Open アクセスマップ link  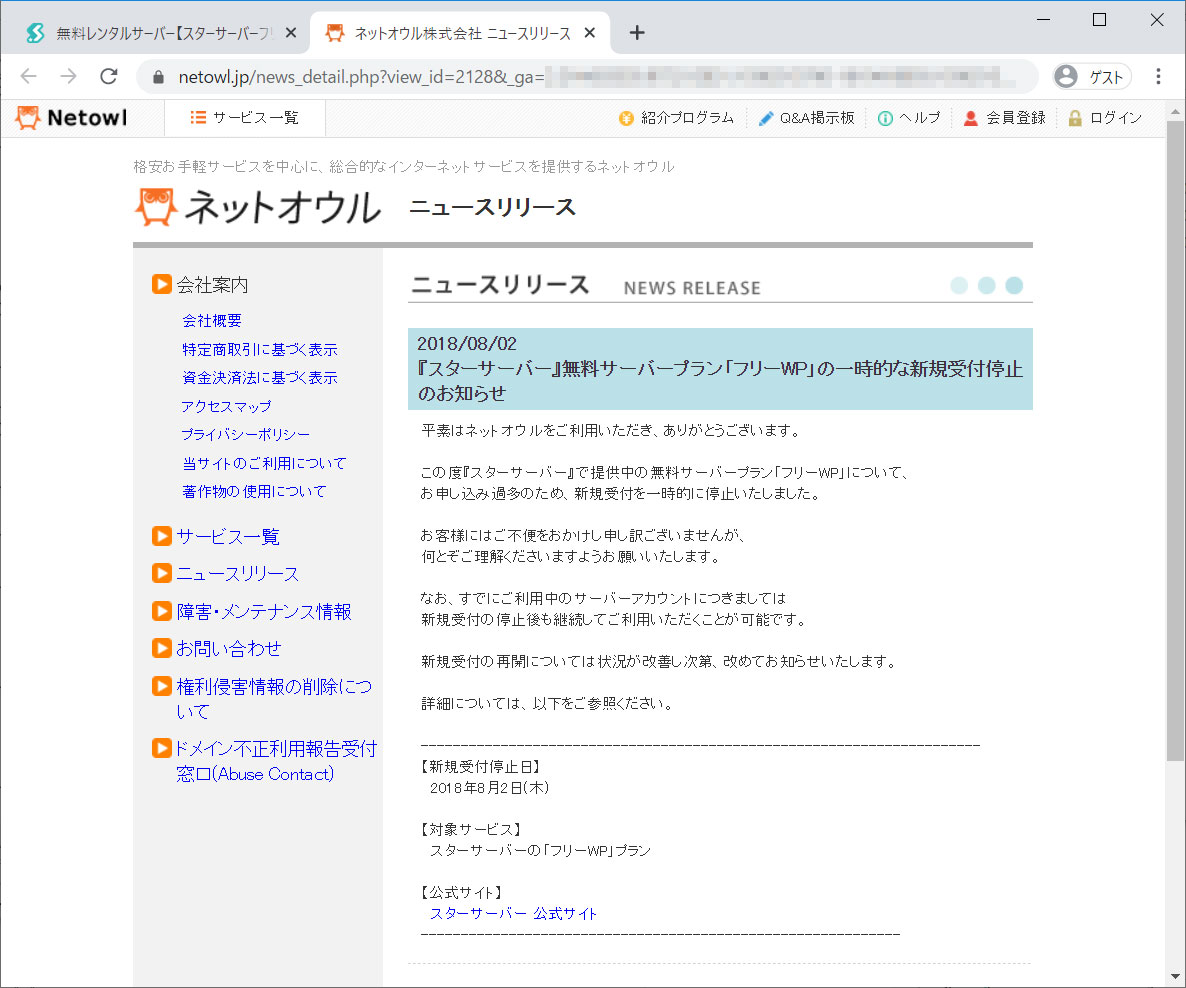click(x=226, y=406)
